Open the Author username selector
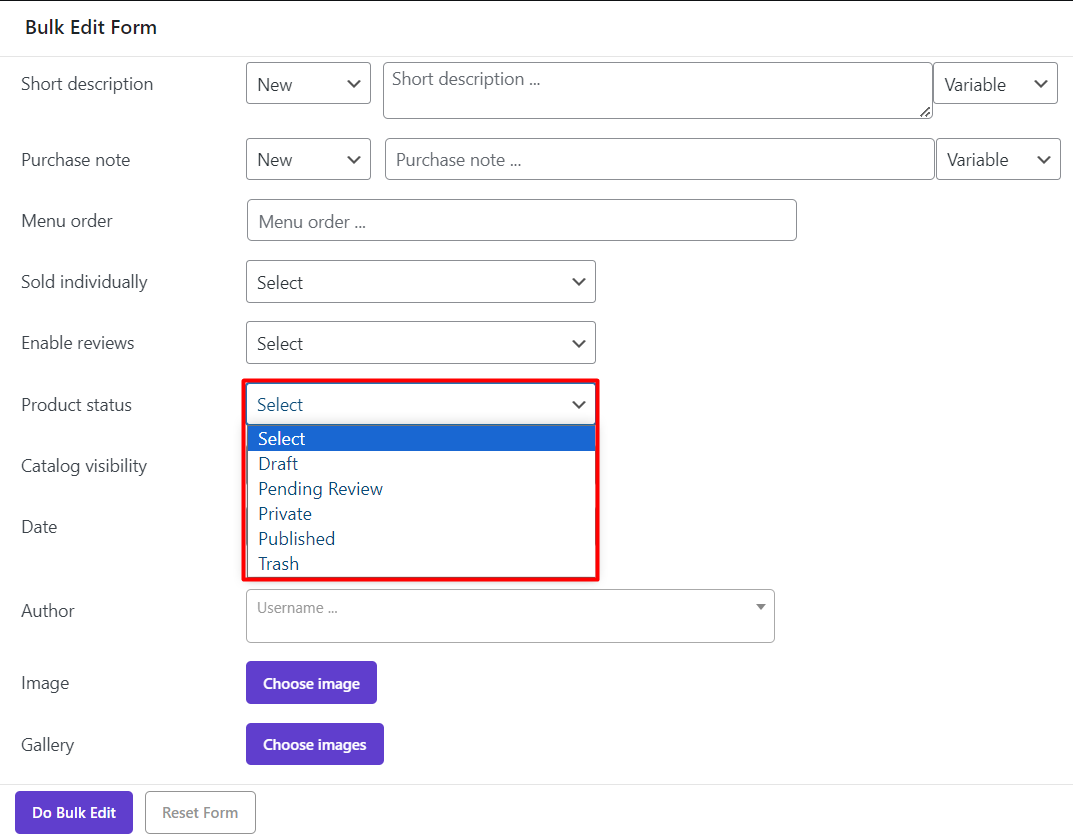Image resolution: width=1073 pixels, height=839 pixels. pos(509,615)
